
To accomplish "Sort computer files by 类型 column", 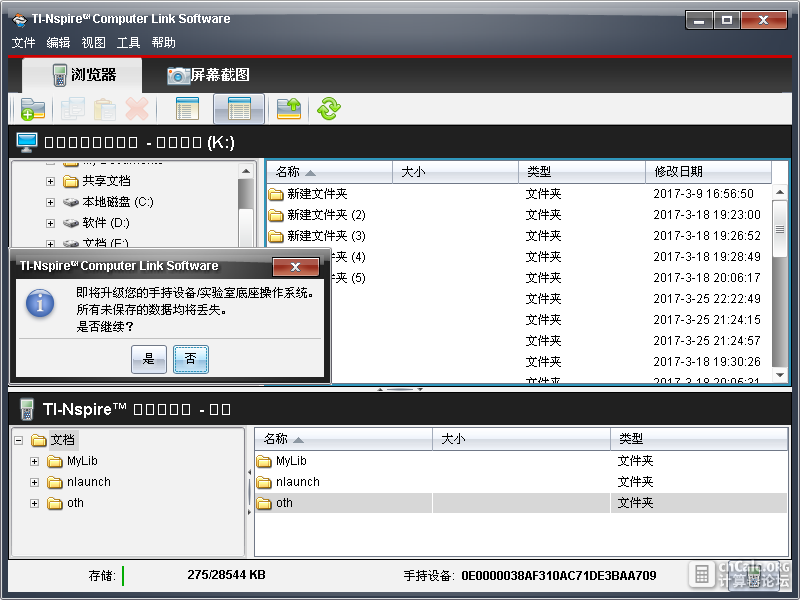I will click(x=582, y=172).
